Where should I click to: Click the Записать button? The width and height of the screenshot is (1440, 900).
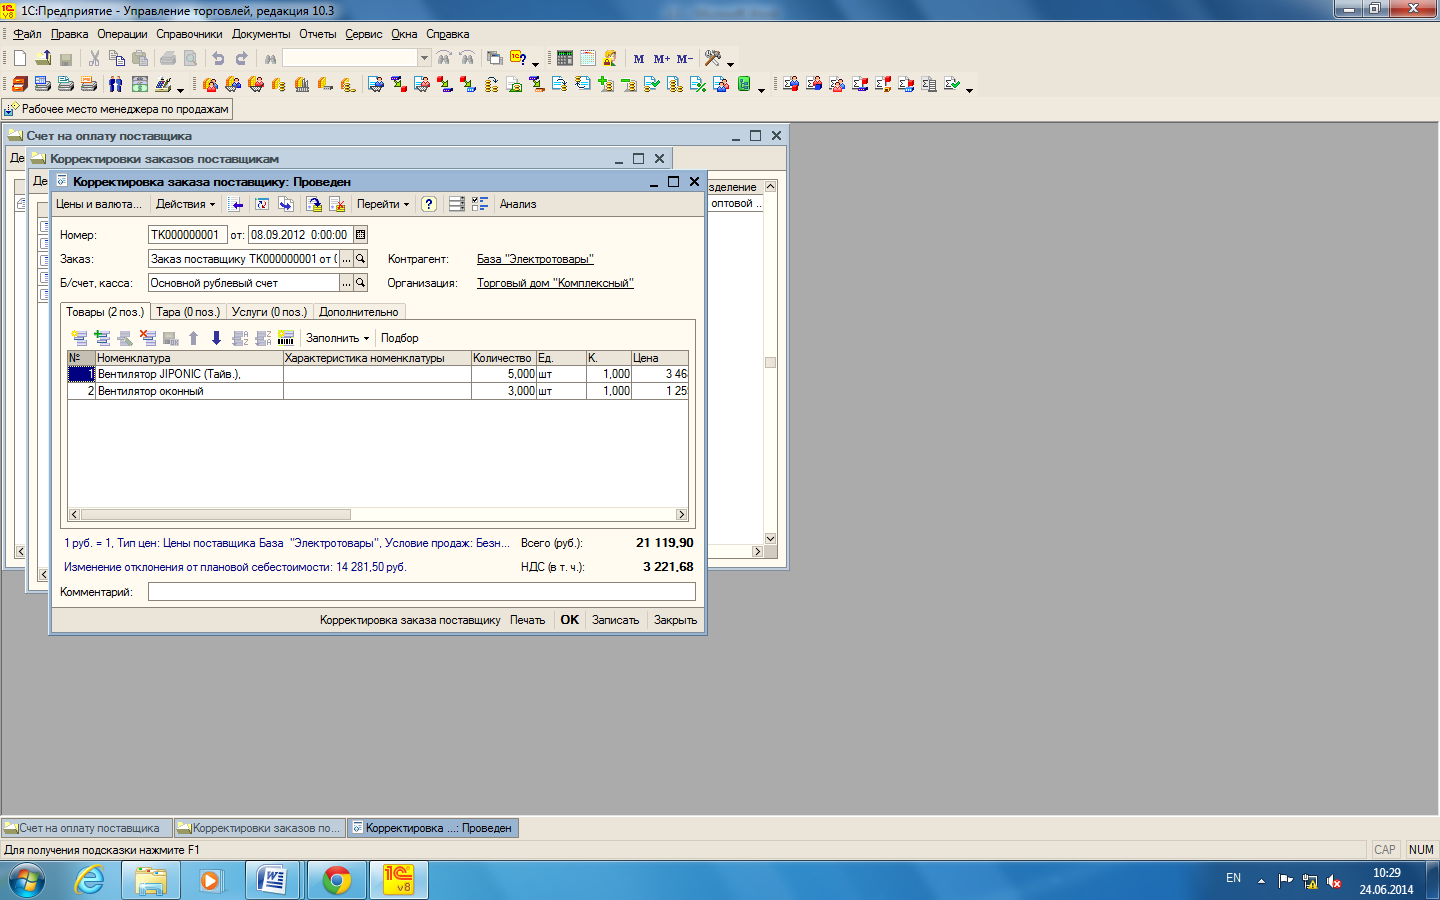(x=615, y=620)
